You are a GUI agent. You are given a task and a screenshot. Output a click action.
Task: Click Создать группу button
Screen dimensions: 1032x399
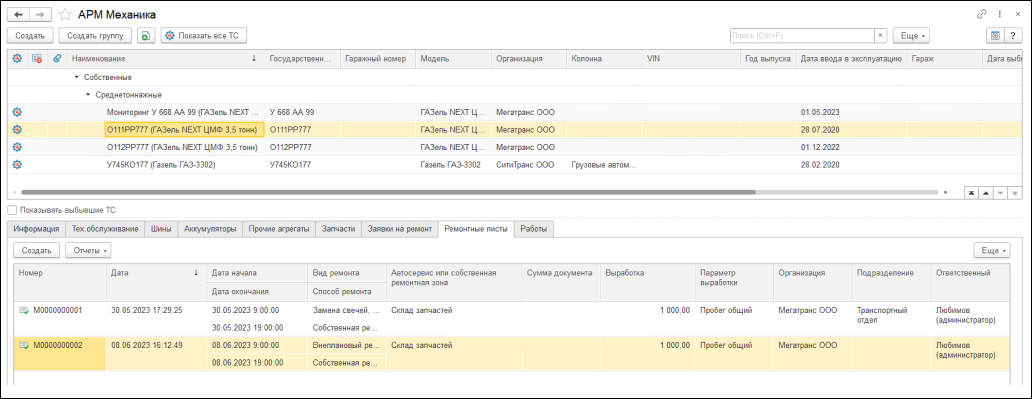coord(95,36)
